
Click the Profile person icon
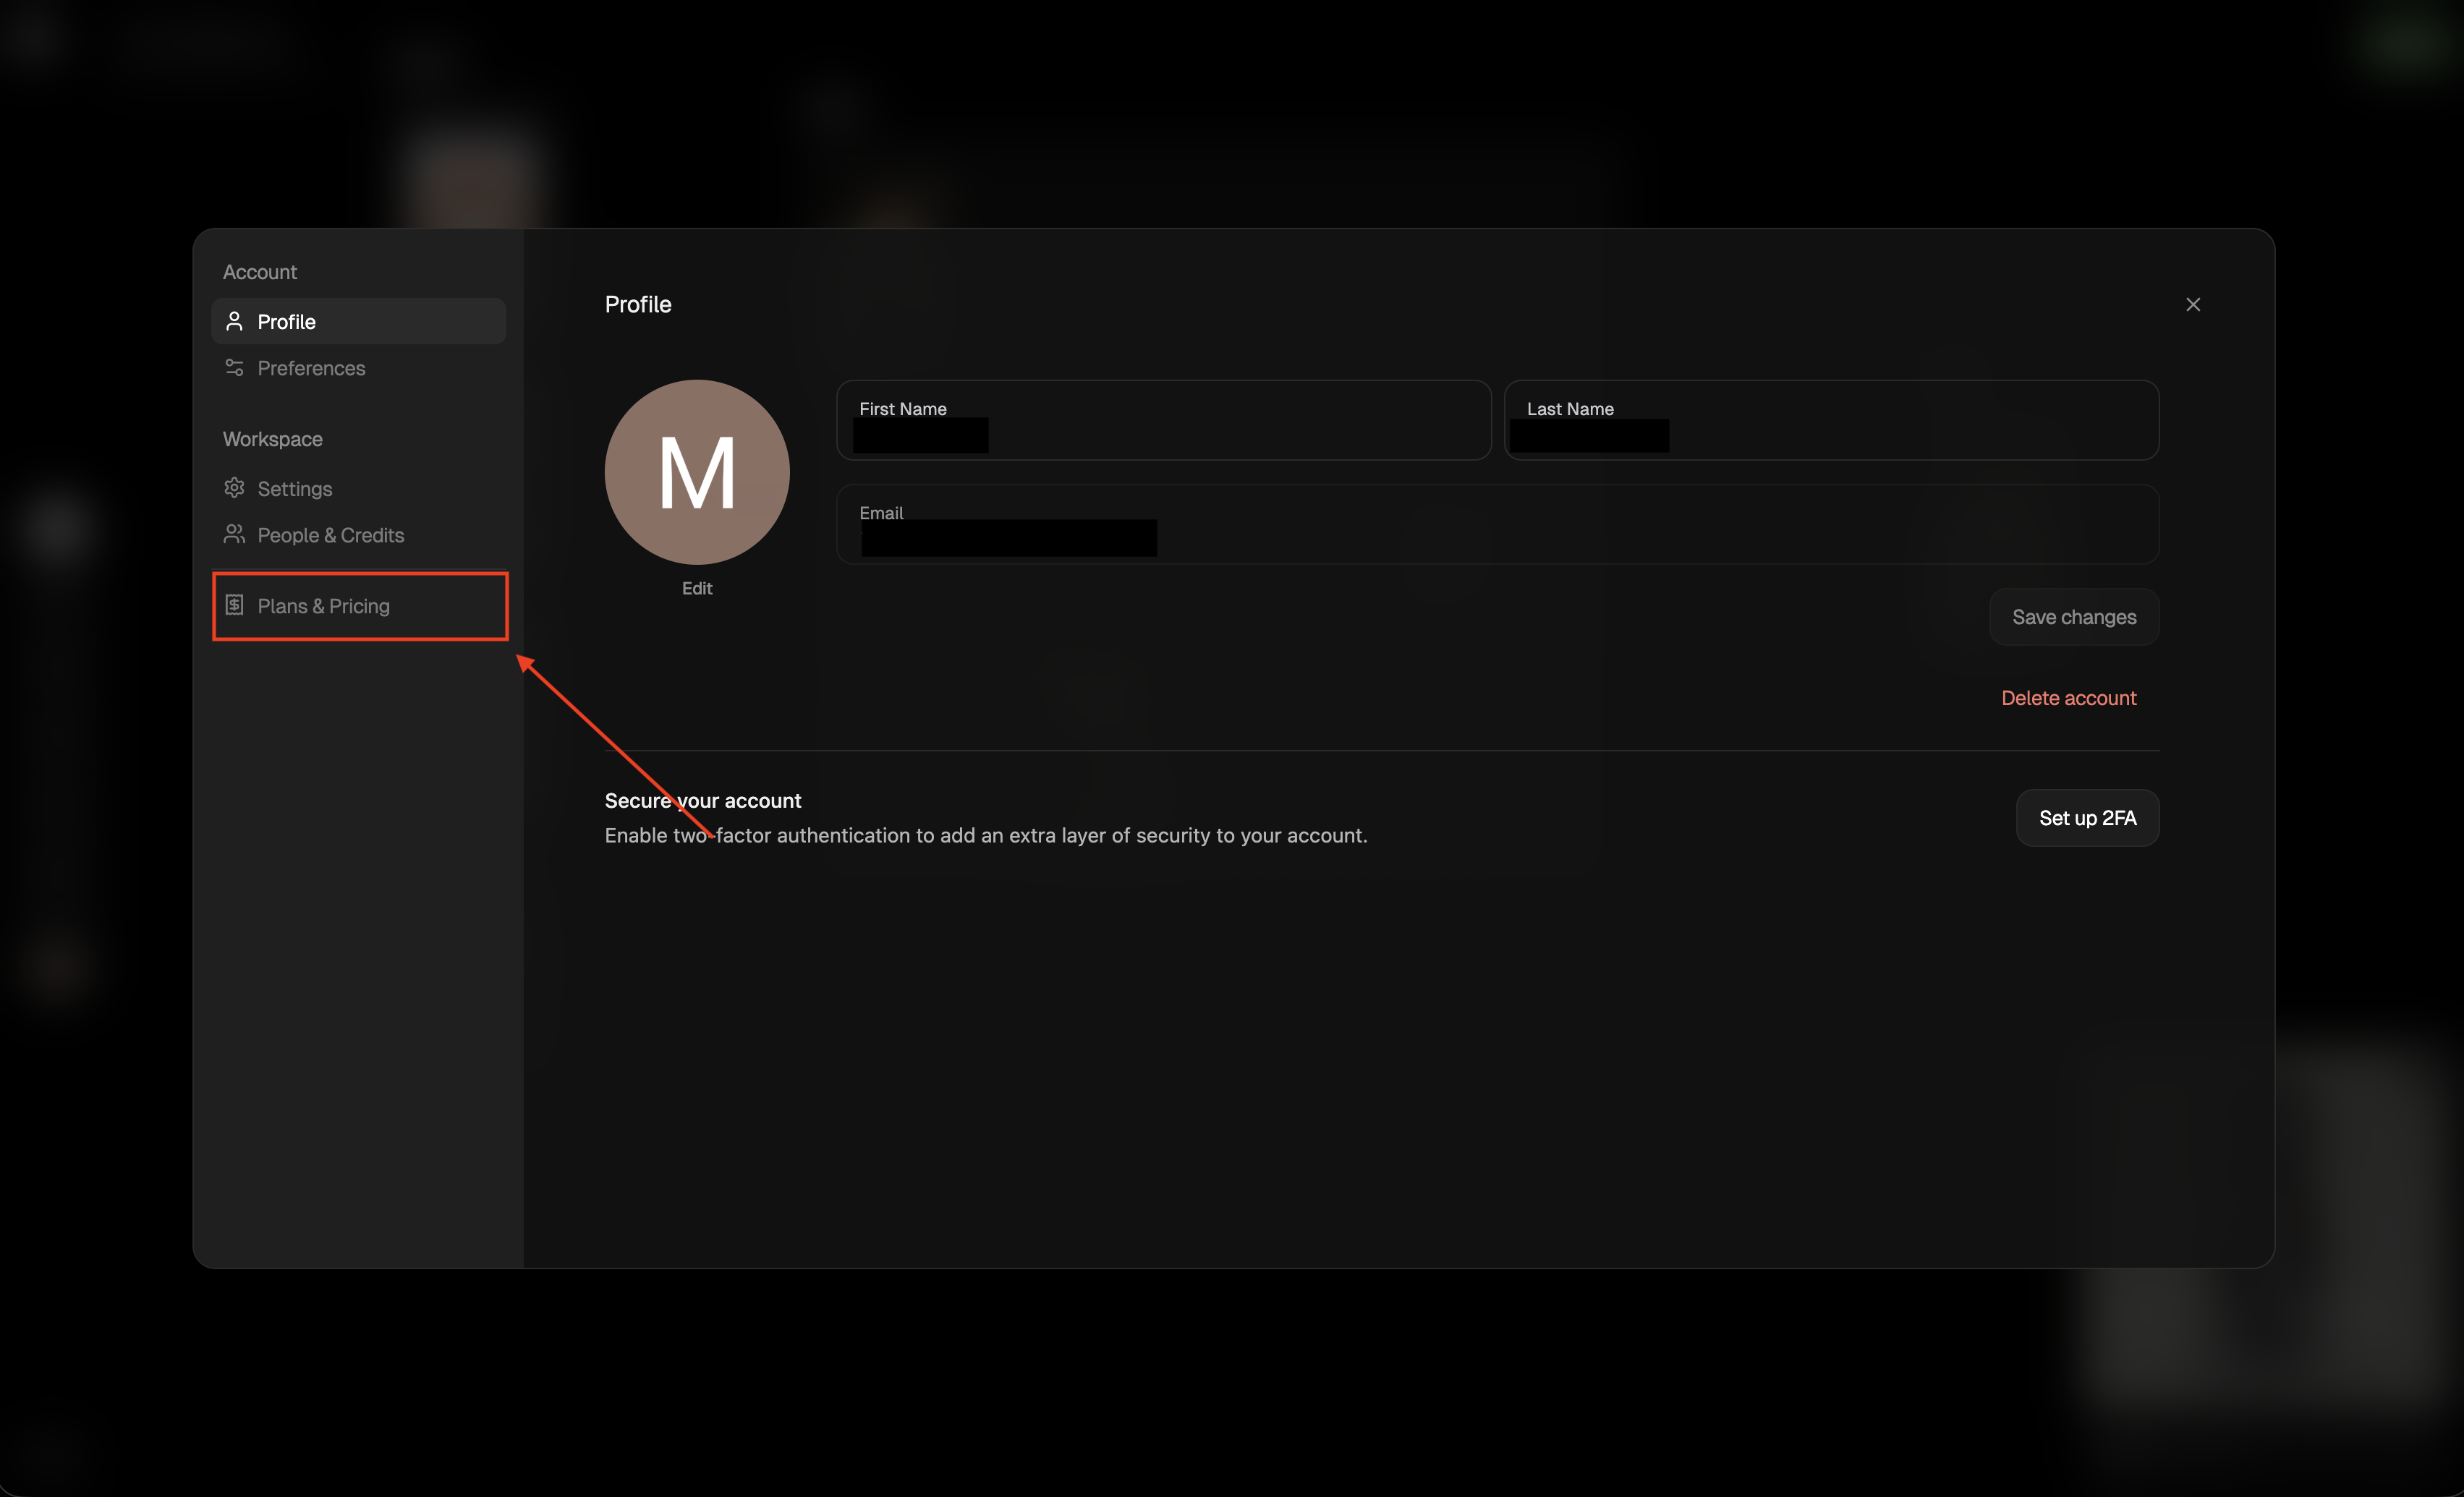pyautogui.click(x=234, y=321)
